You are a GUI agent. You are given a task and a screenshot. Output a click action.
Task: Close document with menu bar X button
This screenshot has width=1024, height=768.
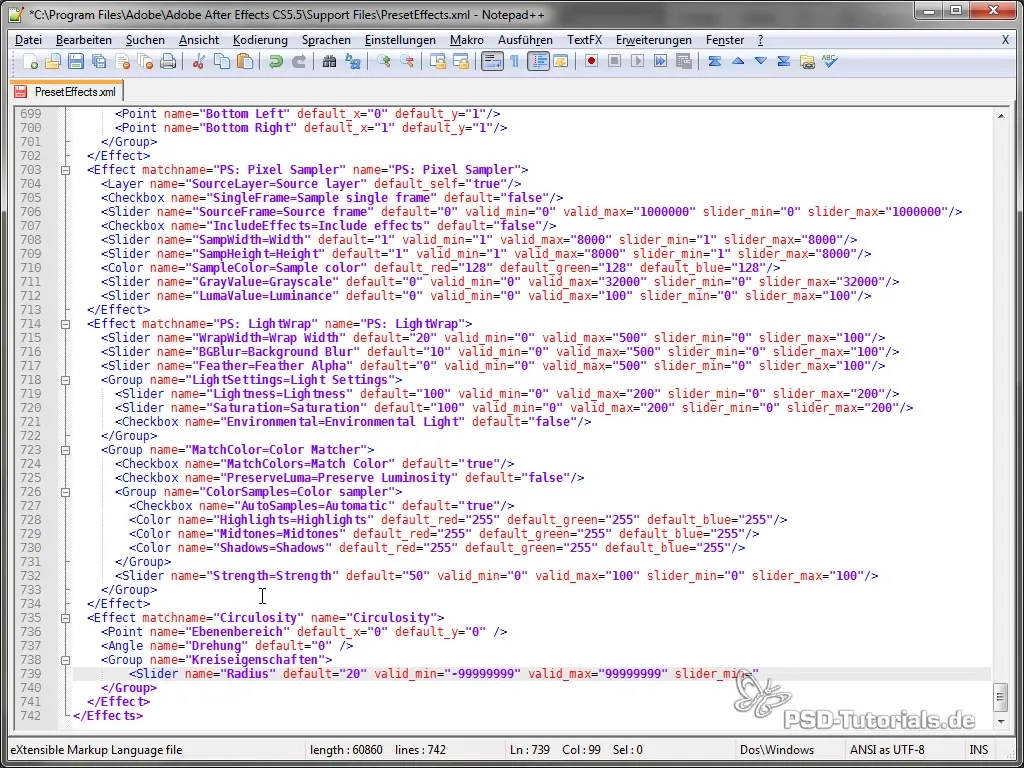(x=1006, y=40)
